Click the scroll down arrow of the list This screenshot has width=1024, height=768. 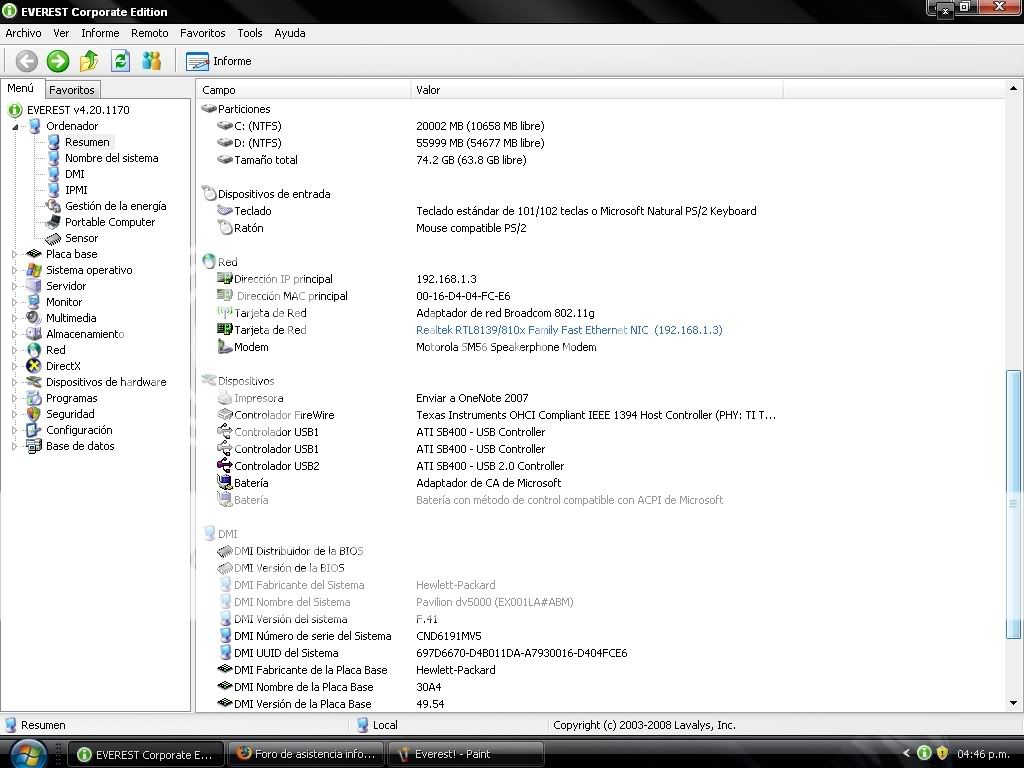[x=1014, y=703]
